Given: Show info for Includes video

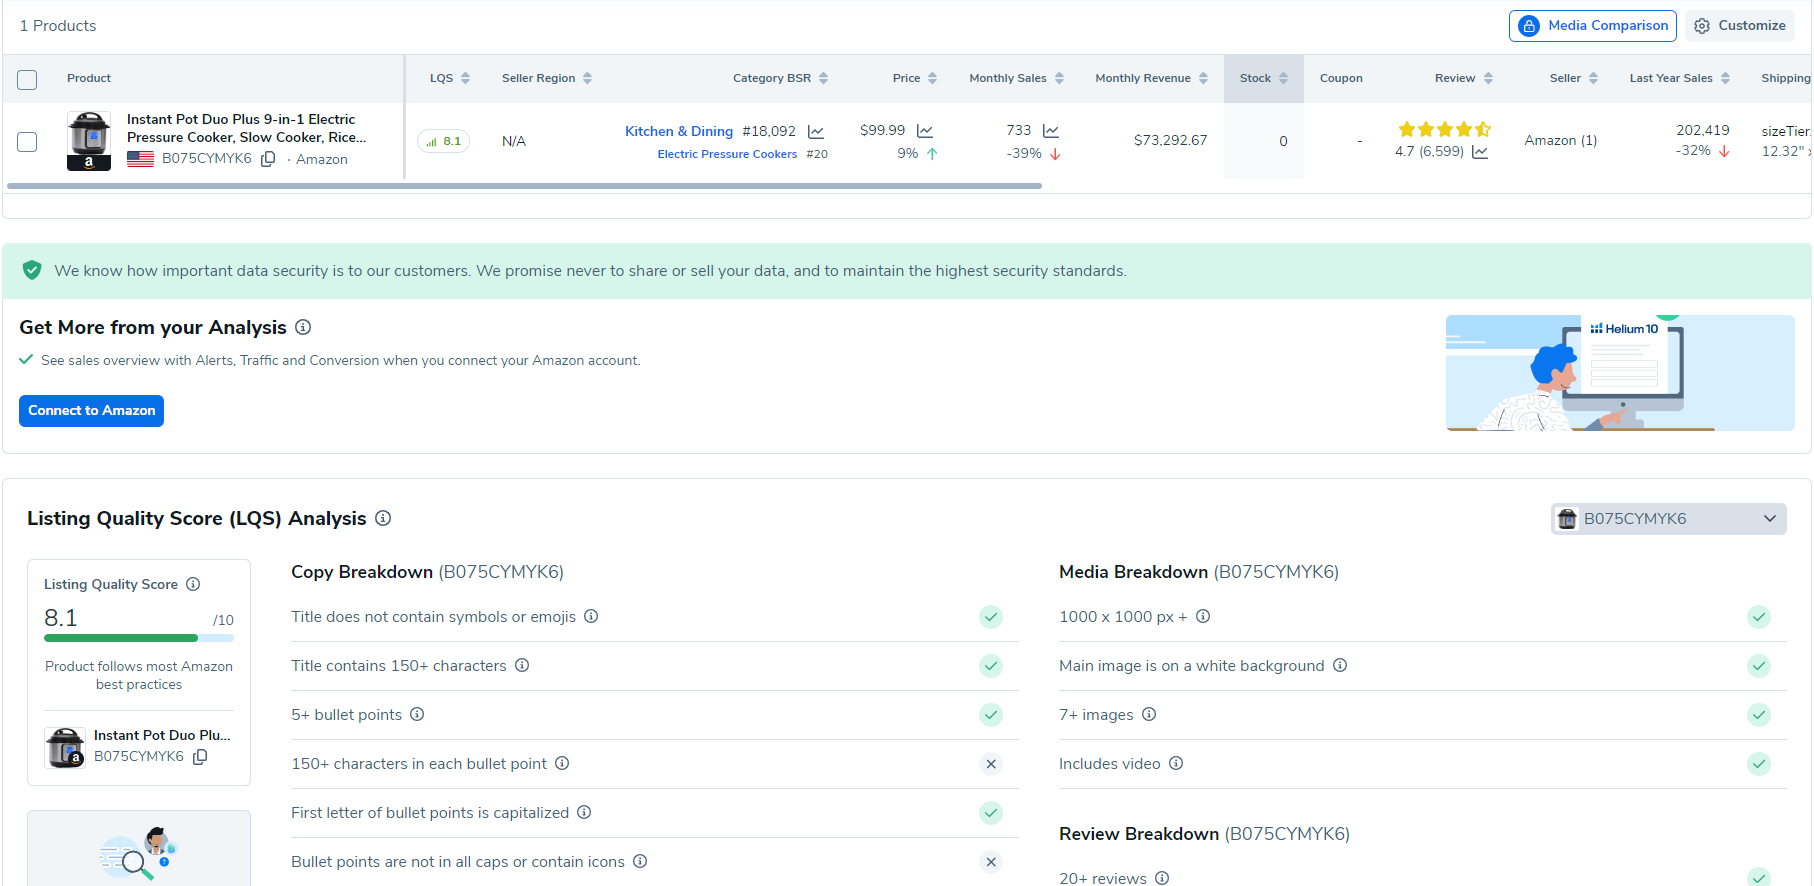Looking at the screenshot, I should click(x=1176, y=763).
